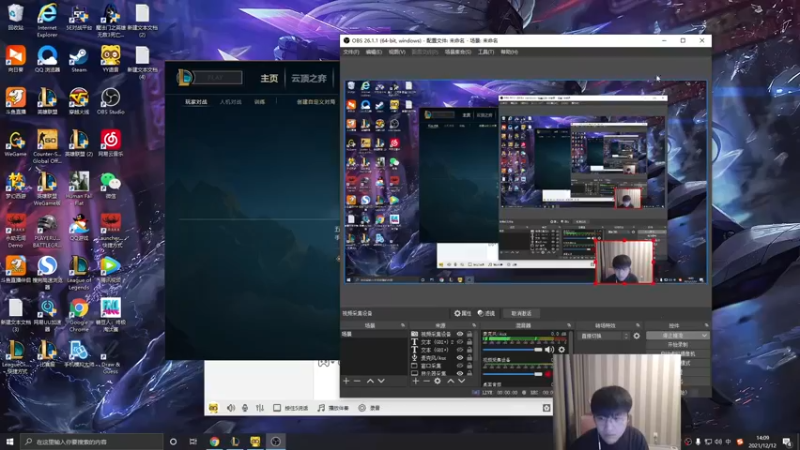This screenshot has width=800, height=450.
Task: Click 播放伴奏 in YY bottom bar
Action: coord(334,408)
